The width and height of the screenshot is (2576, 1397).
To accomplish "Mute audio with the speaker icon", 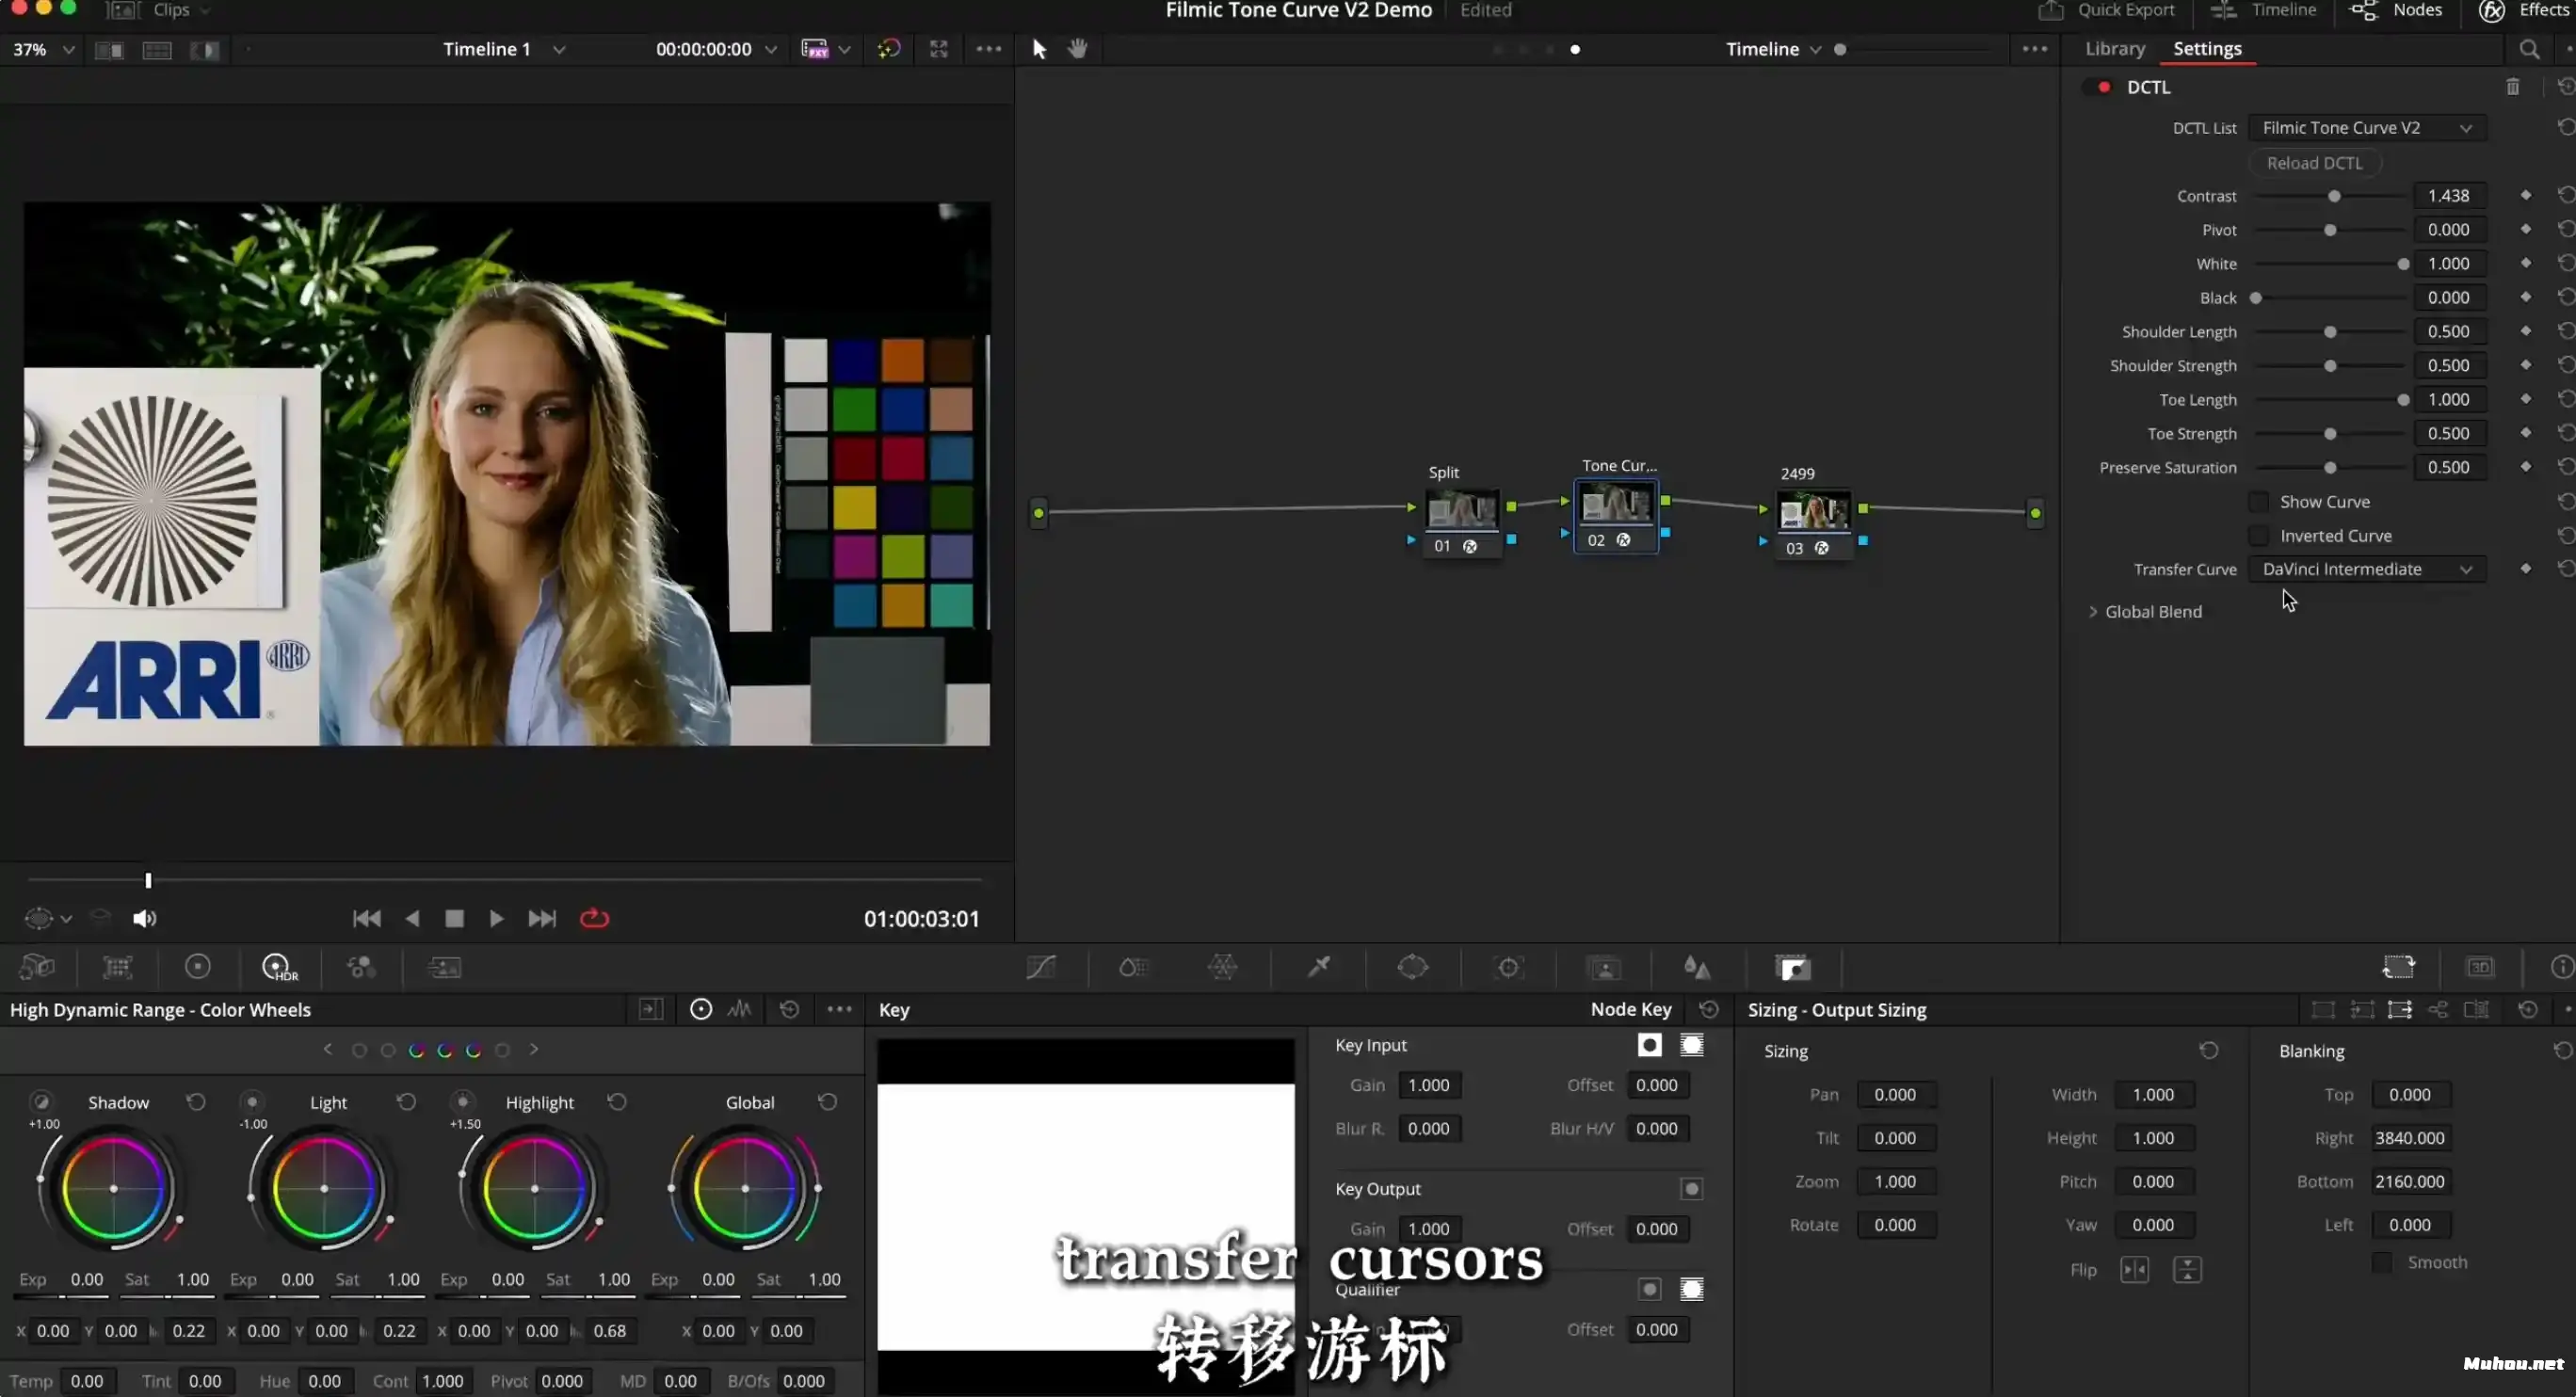I will tap(145, 918).
